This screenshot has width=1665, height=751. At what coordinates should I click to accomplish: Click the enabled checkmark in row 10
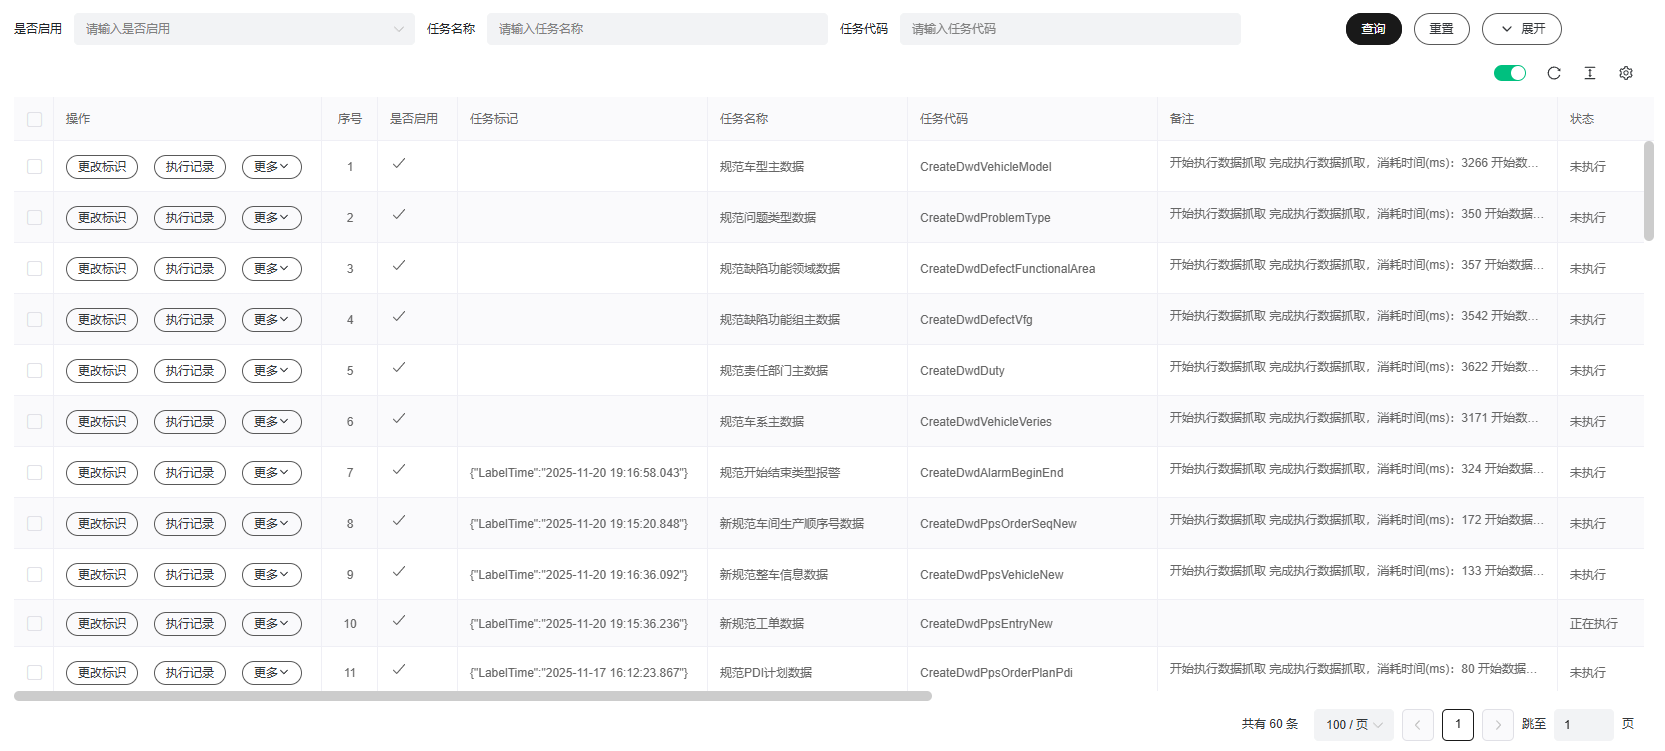point(398,621)
